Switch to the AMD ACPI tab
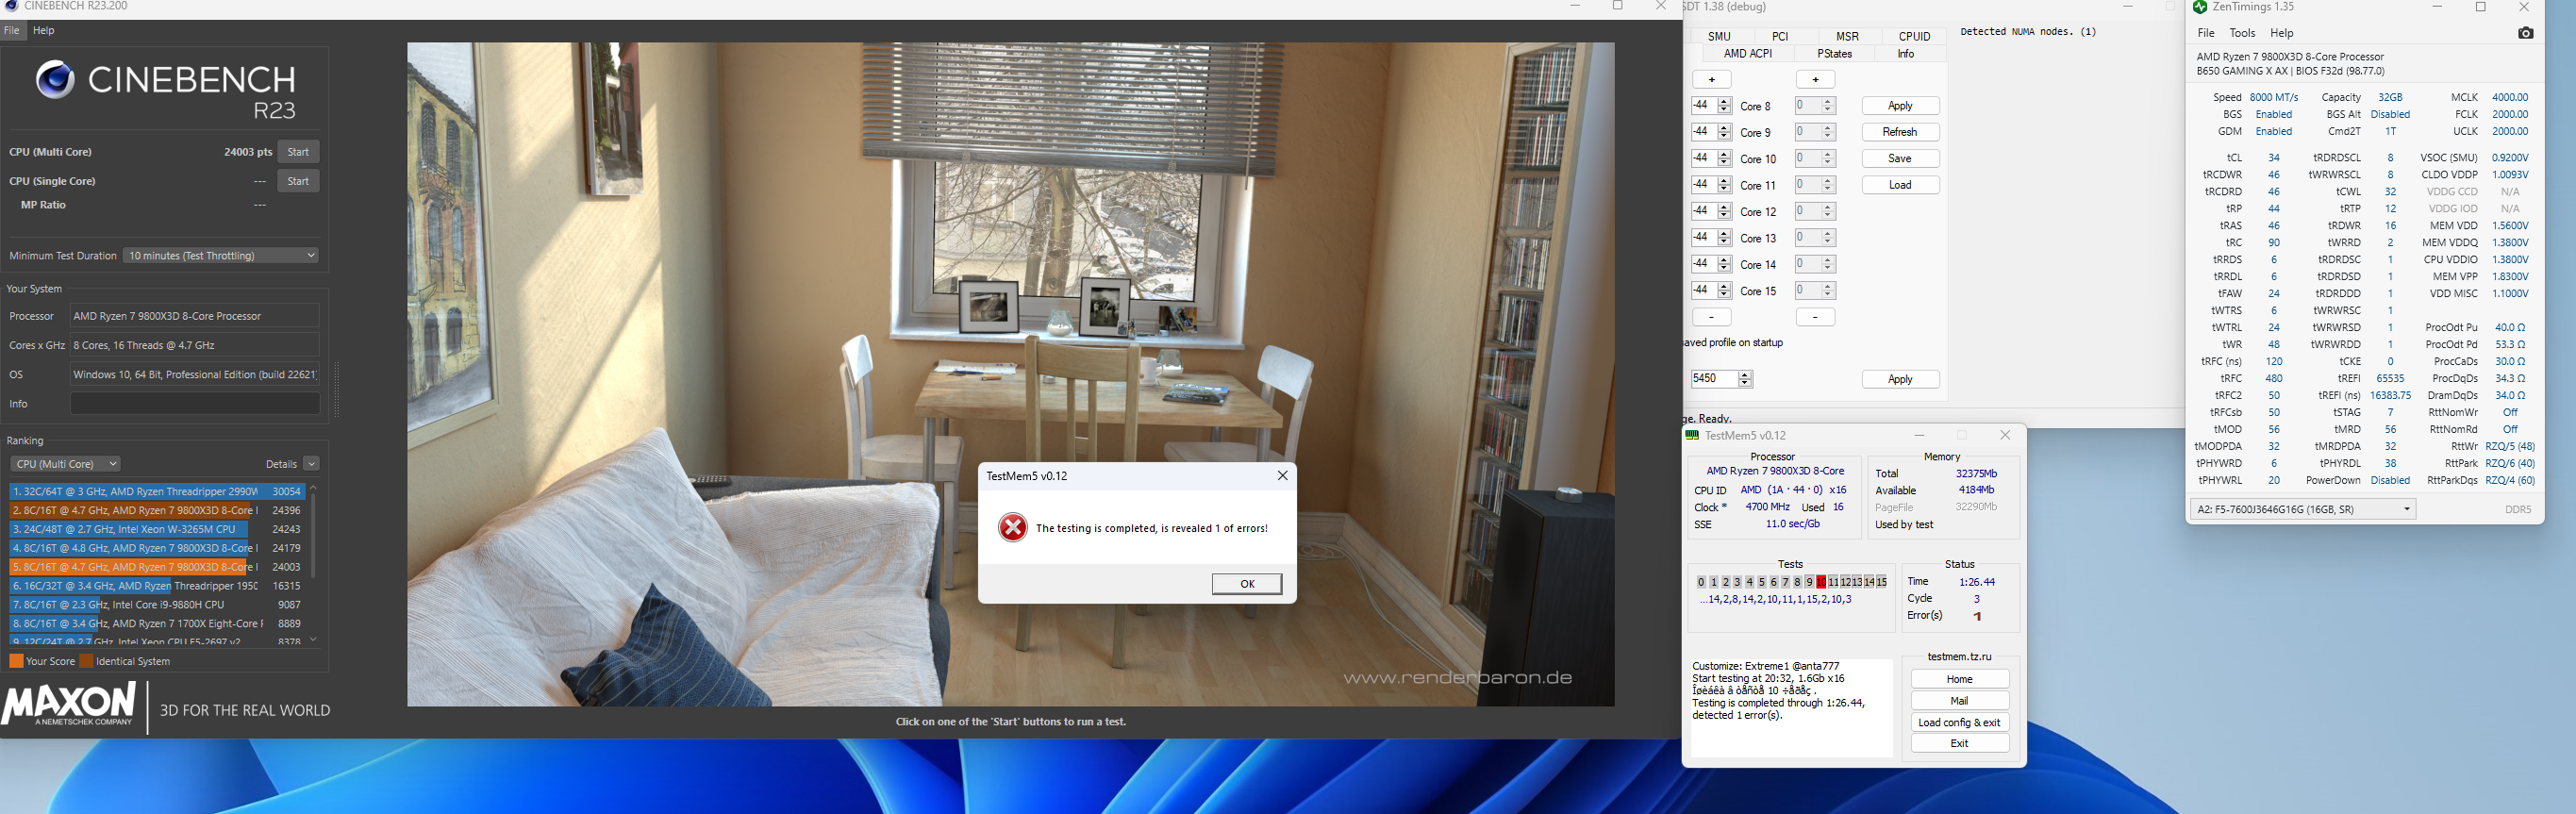This screenshot has width=2576, height=814. [1748, 54]
